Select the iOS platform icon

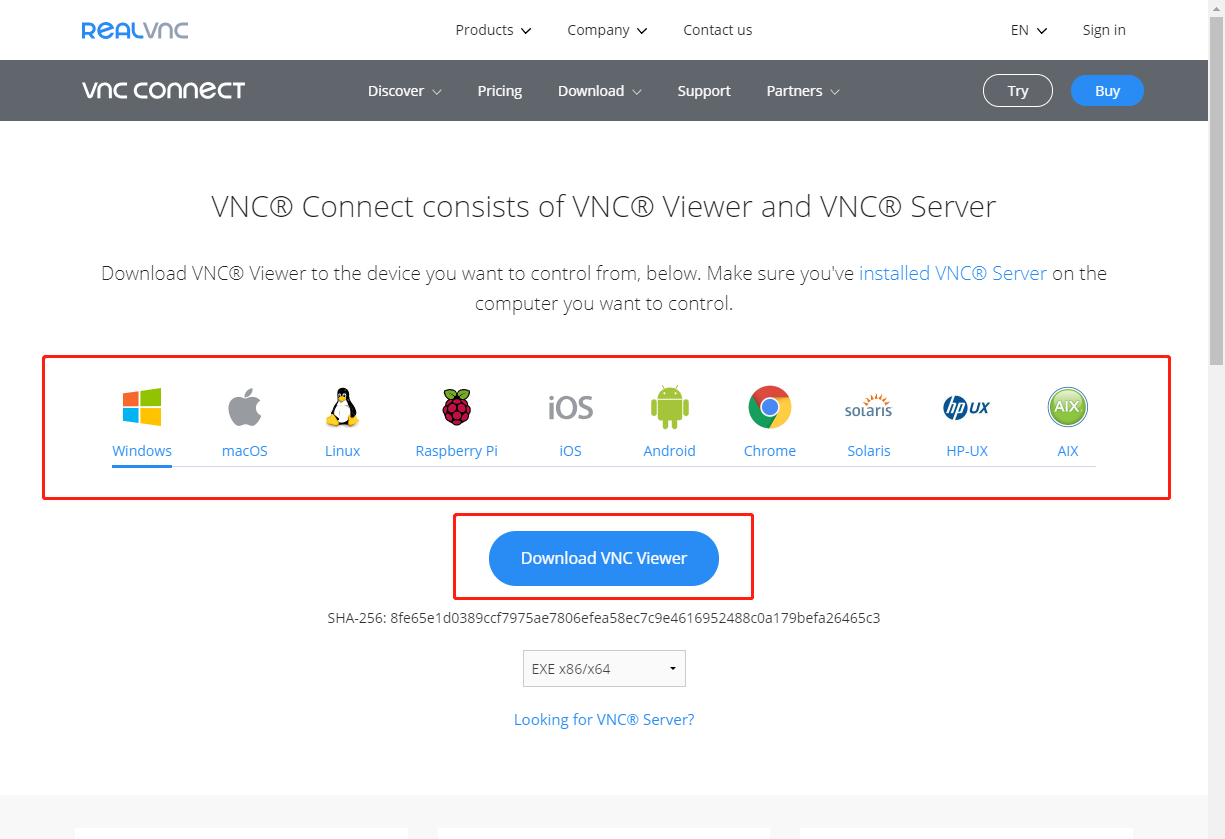(569, 406)
